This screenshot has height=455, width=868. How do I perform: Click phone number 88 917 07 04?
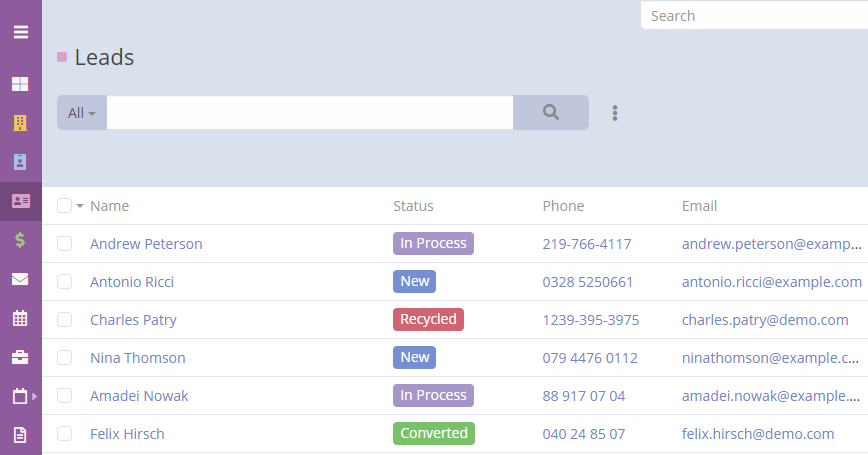[583, 396]
